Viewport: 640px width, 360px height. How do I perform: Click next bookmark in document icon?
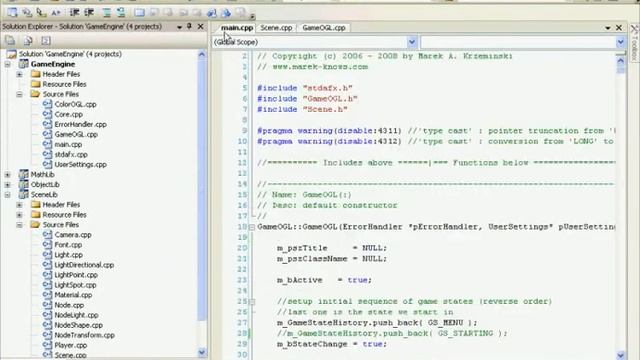pos(226,13)
